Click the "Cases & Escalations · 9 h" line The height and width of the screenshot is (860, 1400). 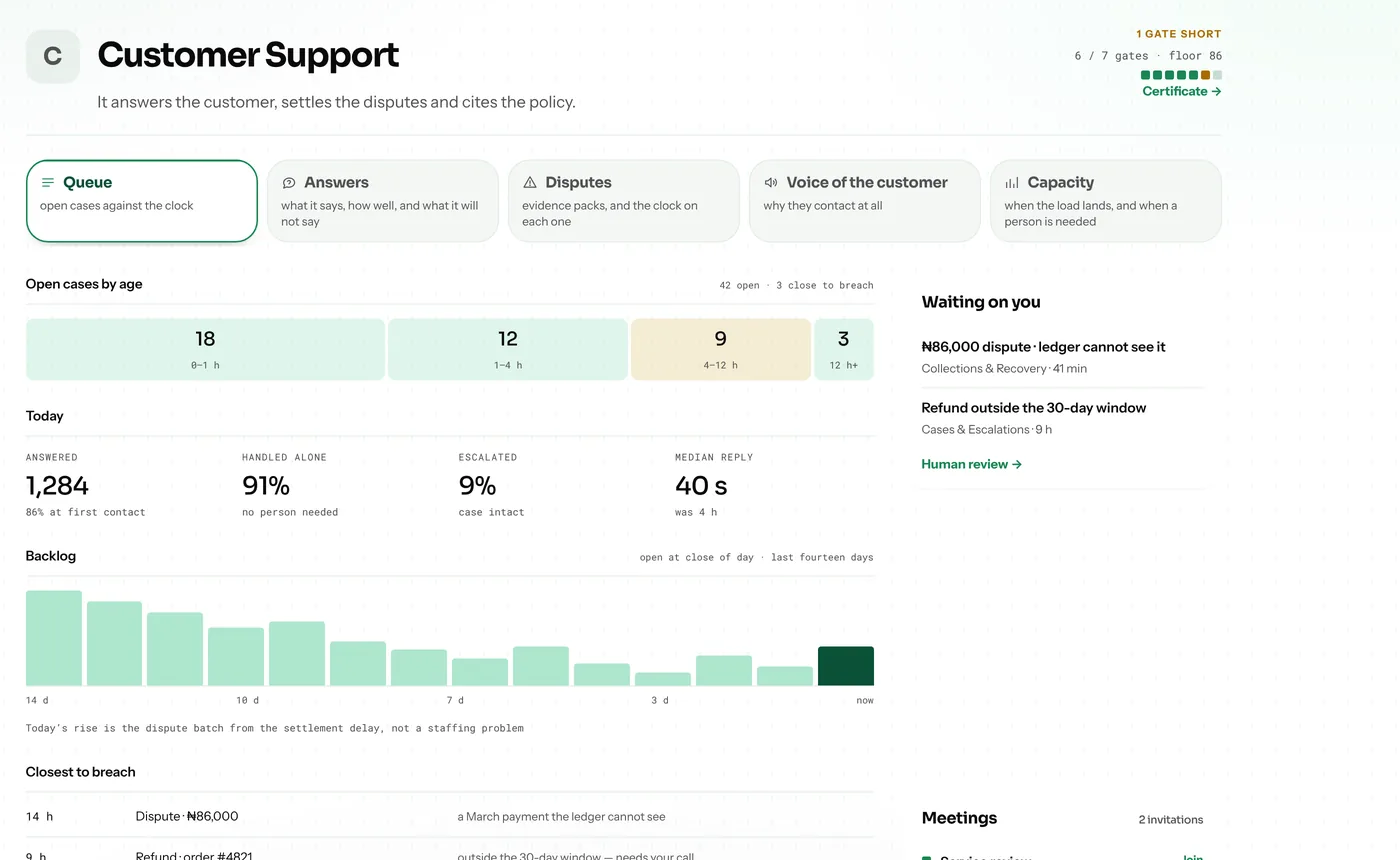986,430
